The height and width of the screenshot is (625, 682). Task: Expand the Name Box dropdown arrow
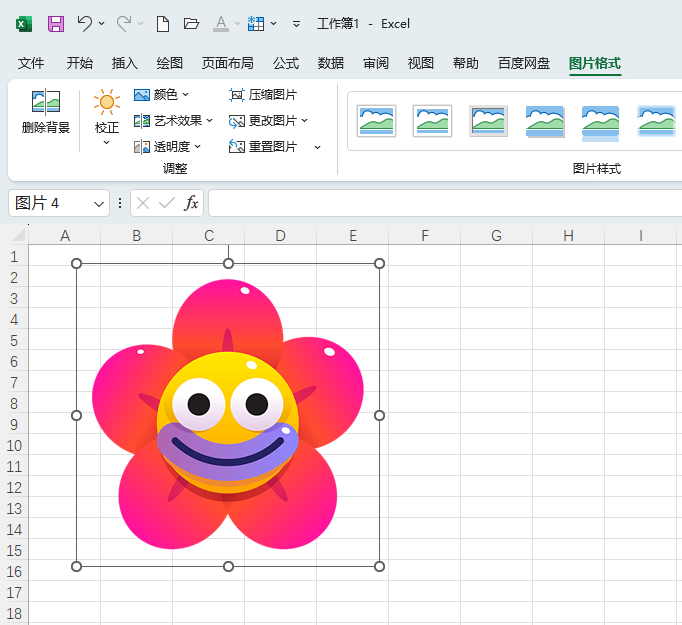click(x=99, y=203)
